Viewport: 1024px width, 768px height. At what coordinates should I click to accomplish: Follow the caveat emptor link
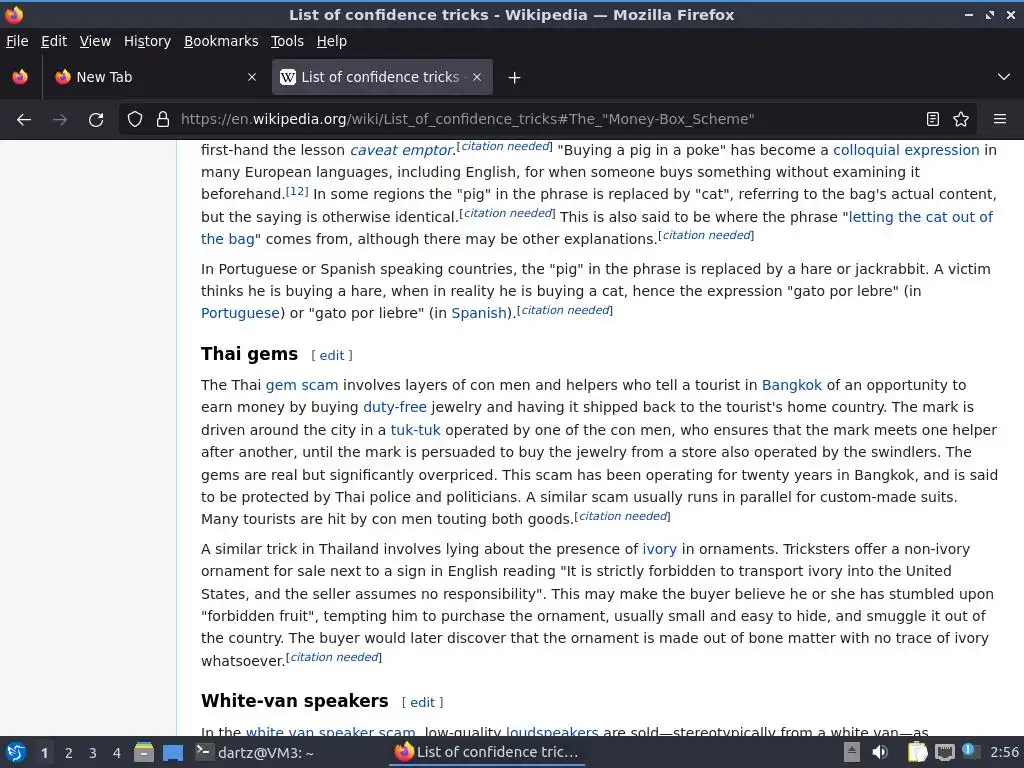coord(402,150)
